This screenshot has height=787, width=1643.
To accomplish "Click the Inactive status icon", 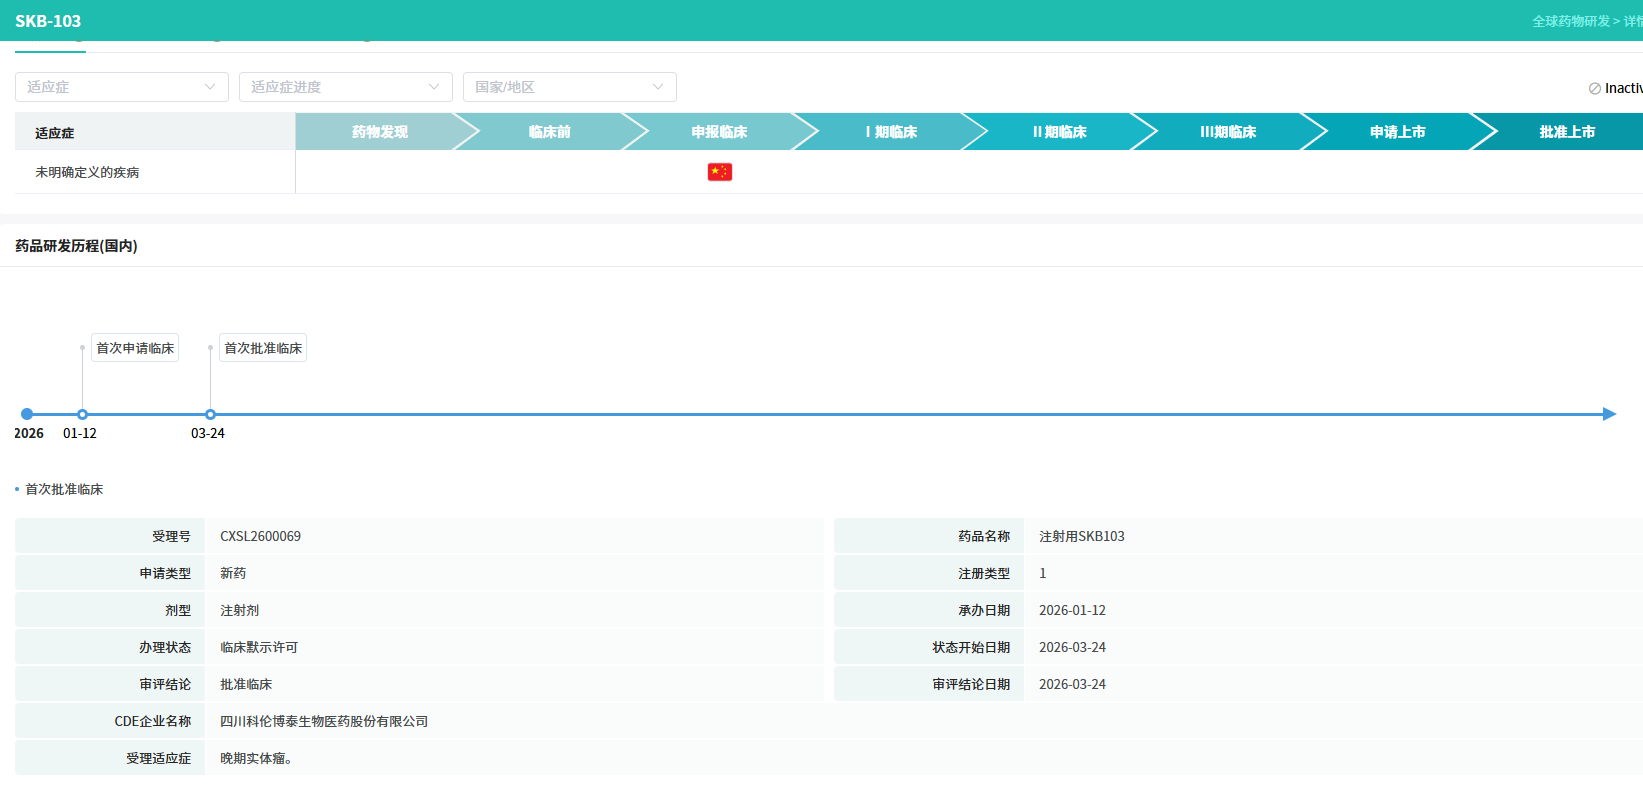I will (1595, 89).
